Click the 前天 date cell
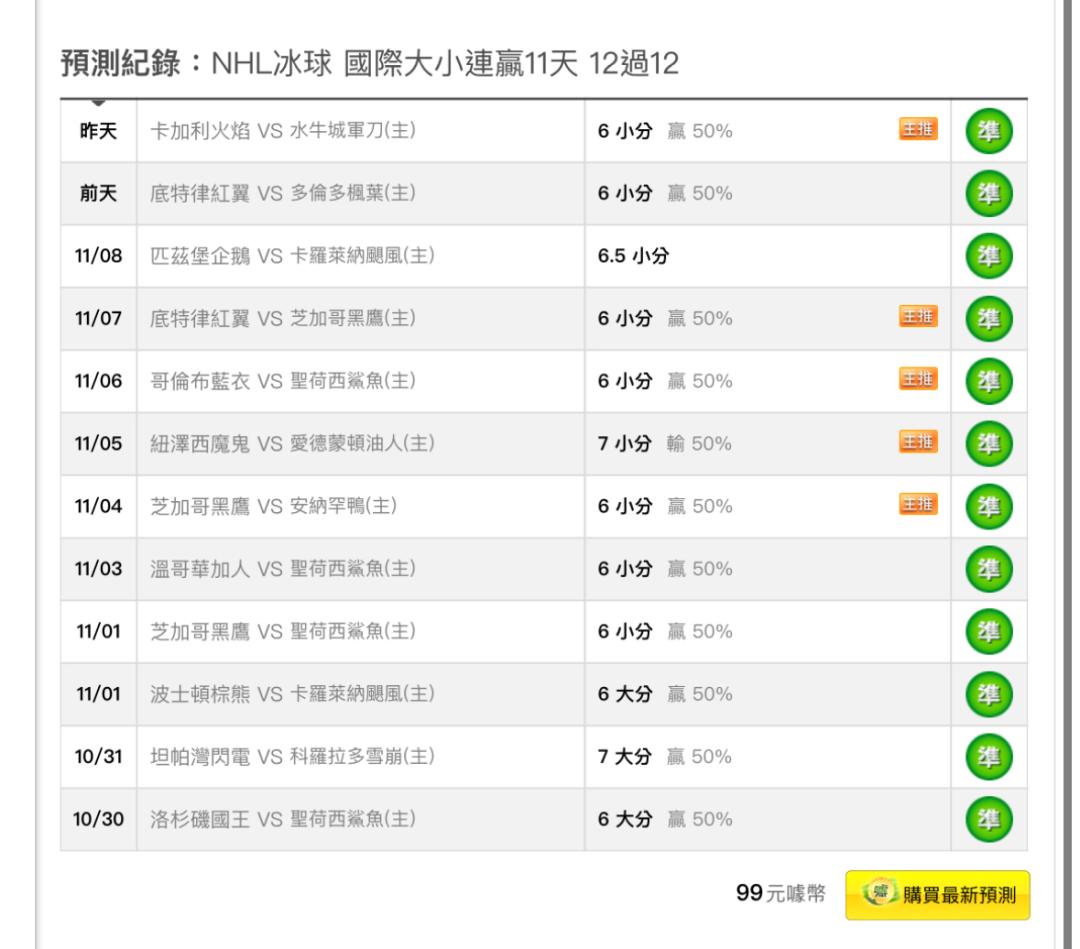The image size is (1080, 949). point(98,194)
